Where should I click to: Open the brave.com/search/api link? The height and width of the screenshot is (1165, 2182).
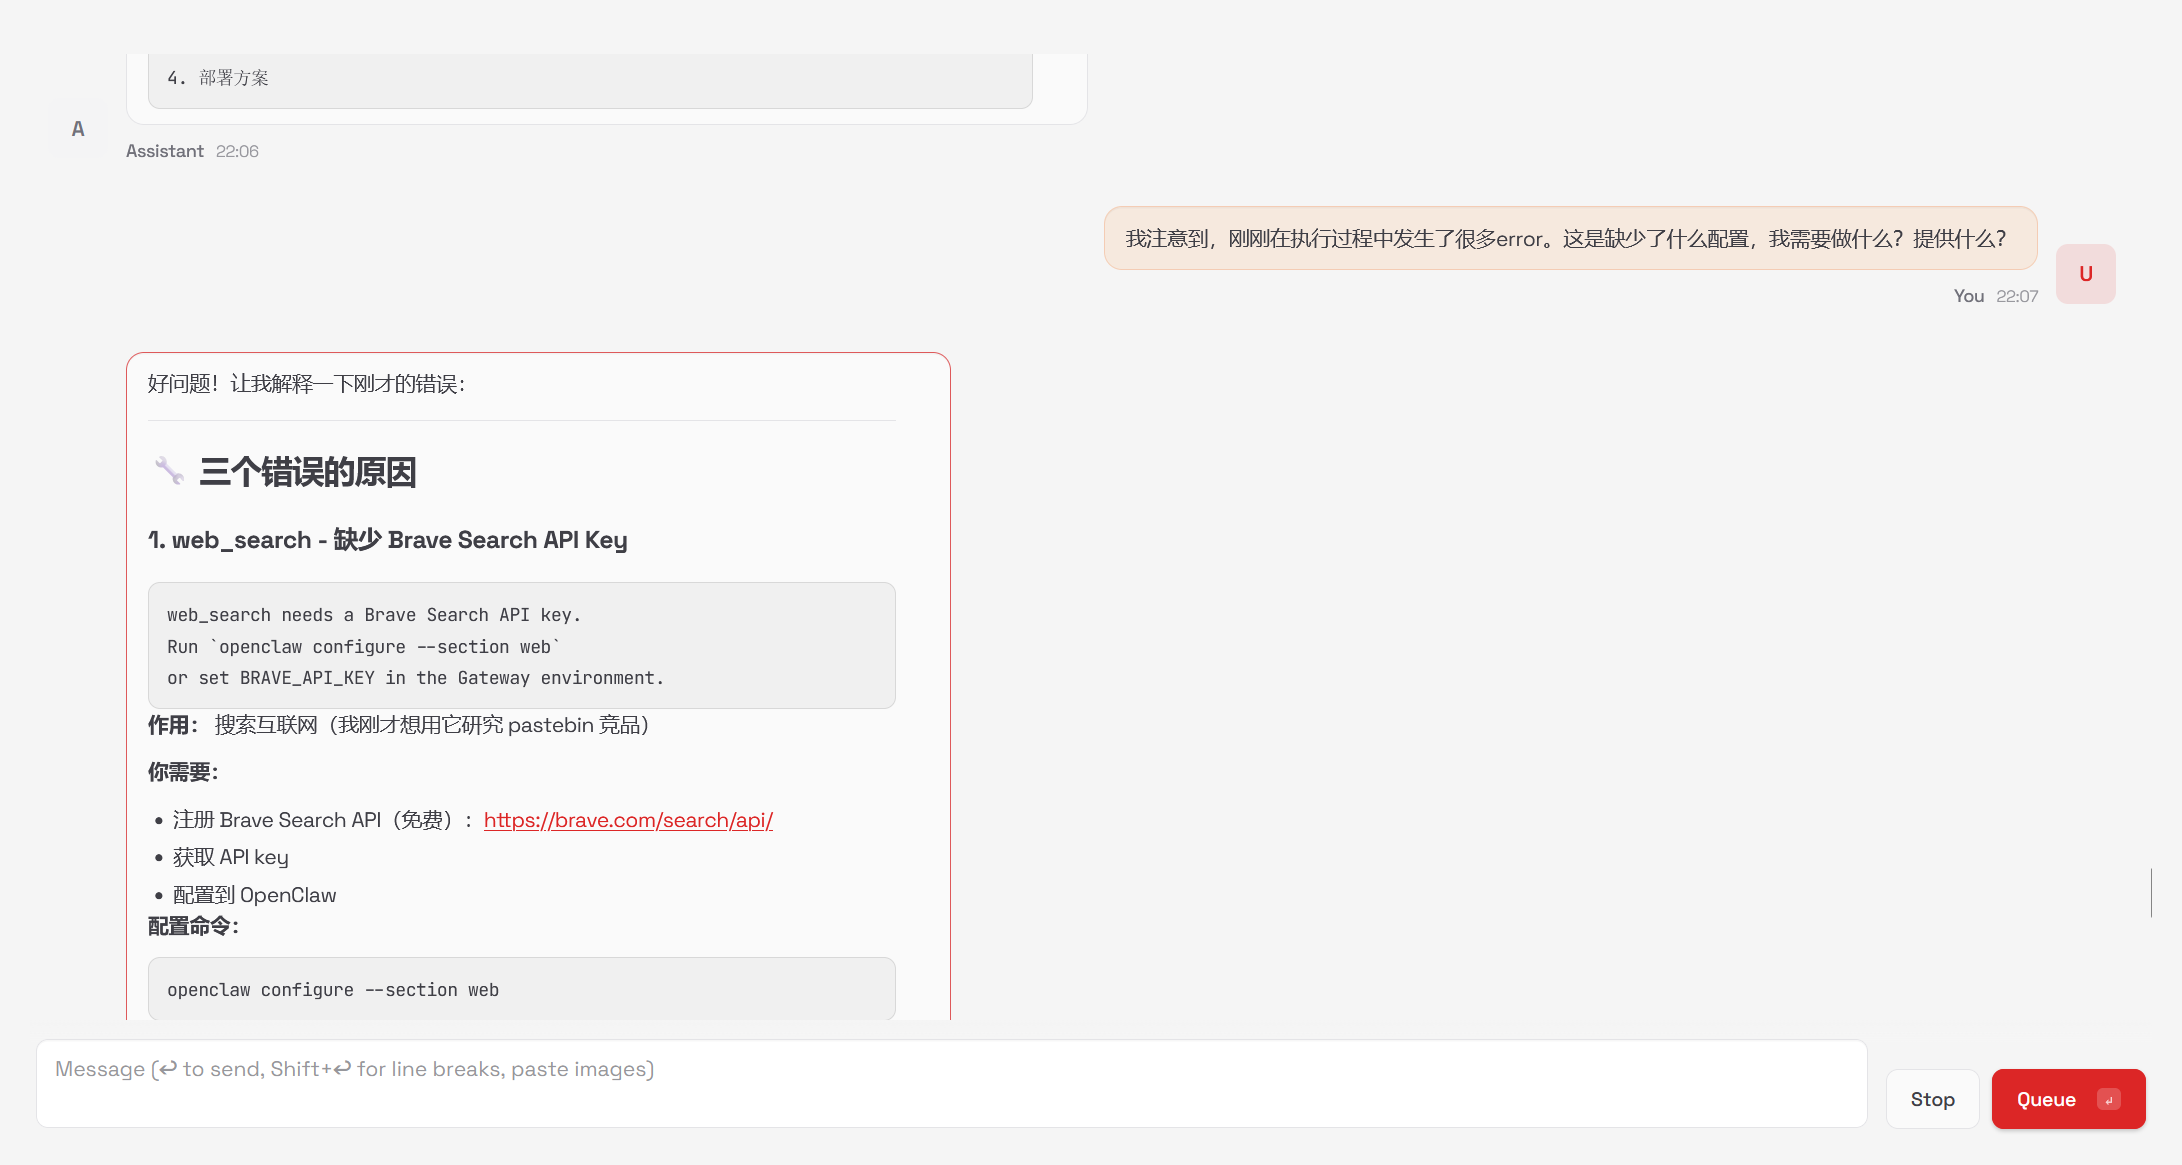coord(628,820)
